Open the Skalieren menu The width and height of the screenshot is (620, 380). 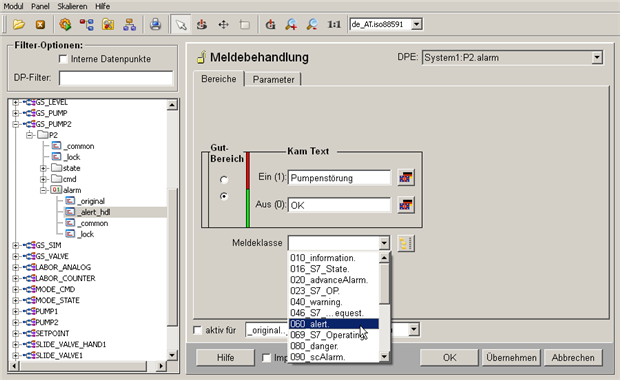point(72,6)
